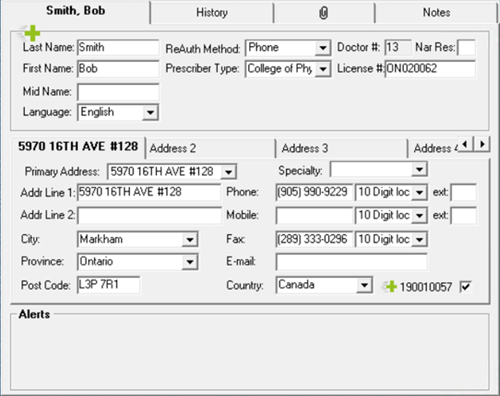Open the Country dropdown
The image size is (500, 396).
364,285
